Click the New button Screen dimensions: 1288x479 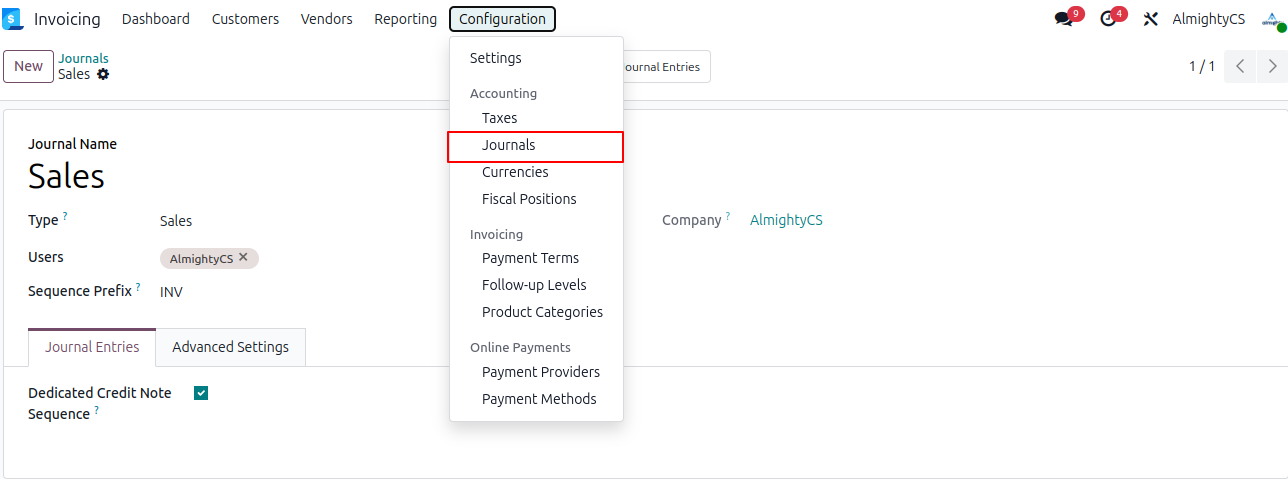[x=29, y=66]
